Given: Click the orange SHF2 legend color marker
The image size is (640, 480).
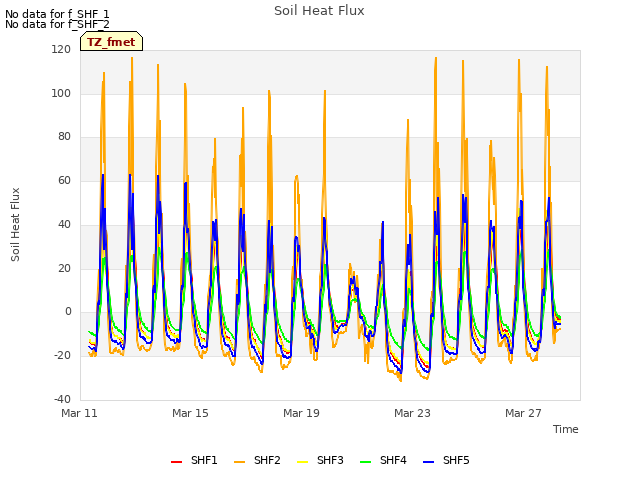Looking at the screenshot, I should [240, 462].
